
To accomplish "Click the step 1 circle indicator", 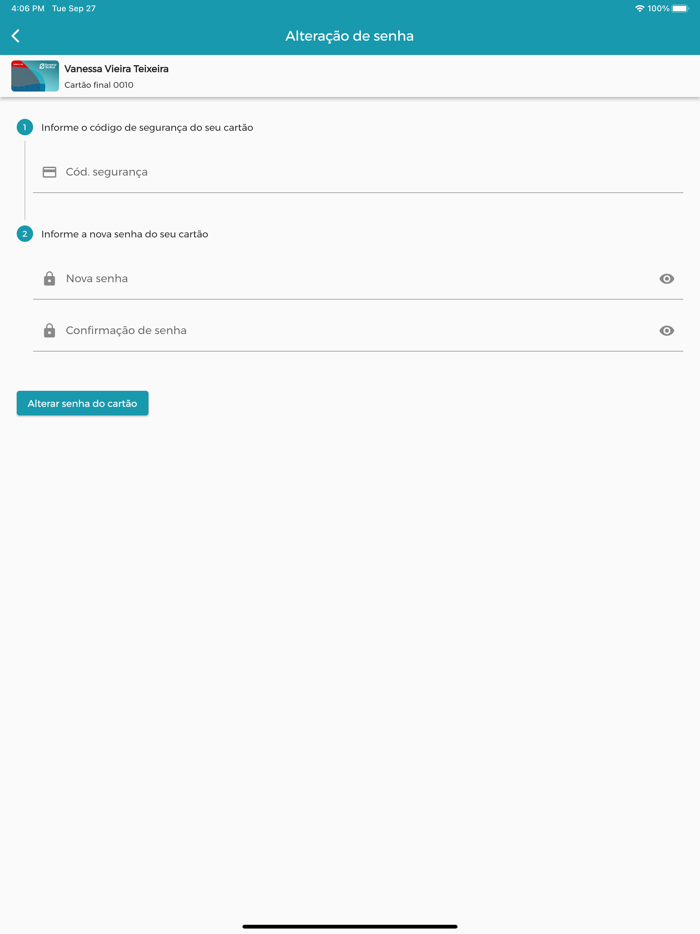I will pos(24,127).
